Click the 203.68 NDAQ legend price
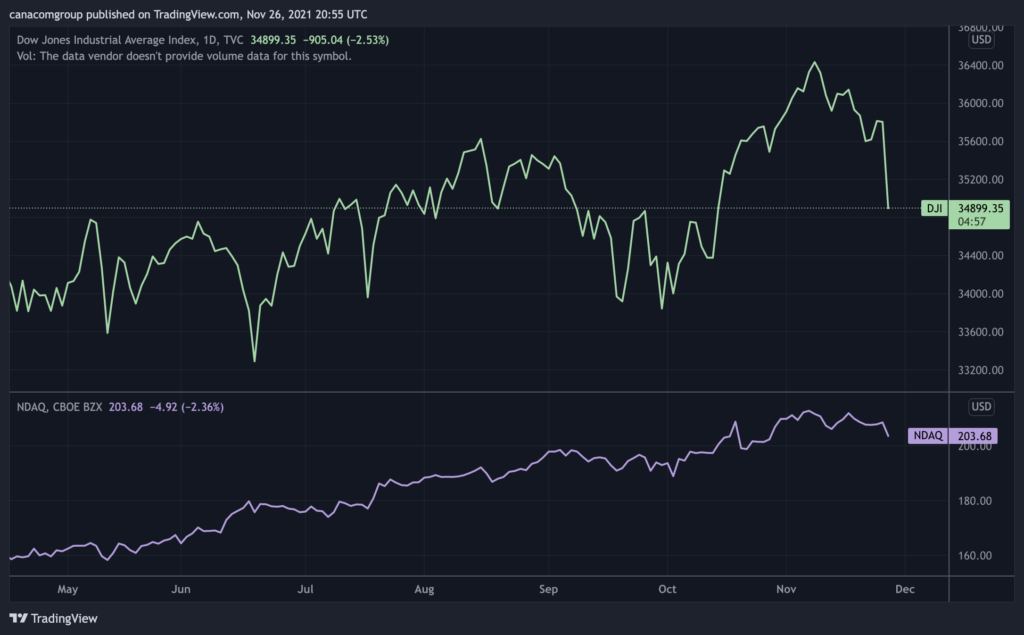Viewport: 1024px width, 635px height. 125,407
